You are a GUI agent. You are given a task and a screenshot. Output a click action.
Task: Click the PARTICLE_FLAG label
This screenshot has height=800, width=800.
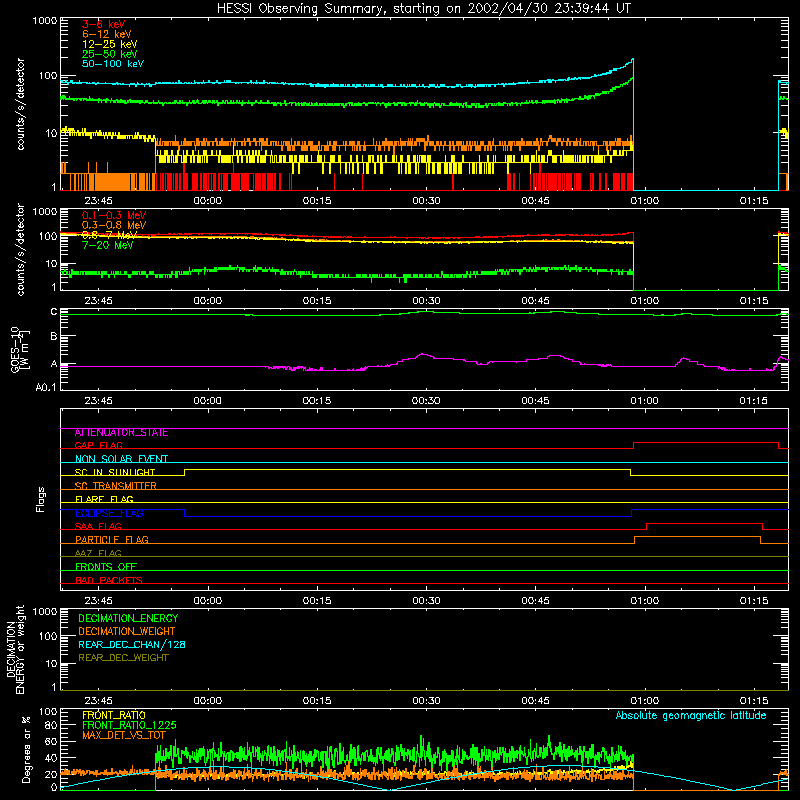pyautogui.click(x=112, y=540)
